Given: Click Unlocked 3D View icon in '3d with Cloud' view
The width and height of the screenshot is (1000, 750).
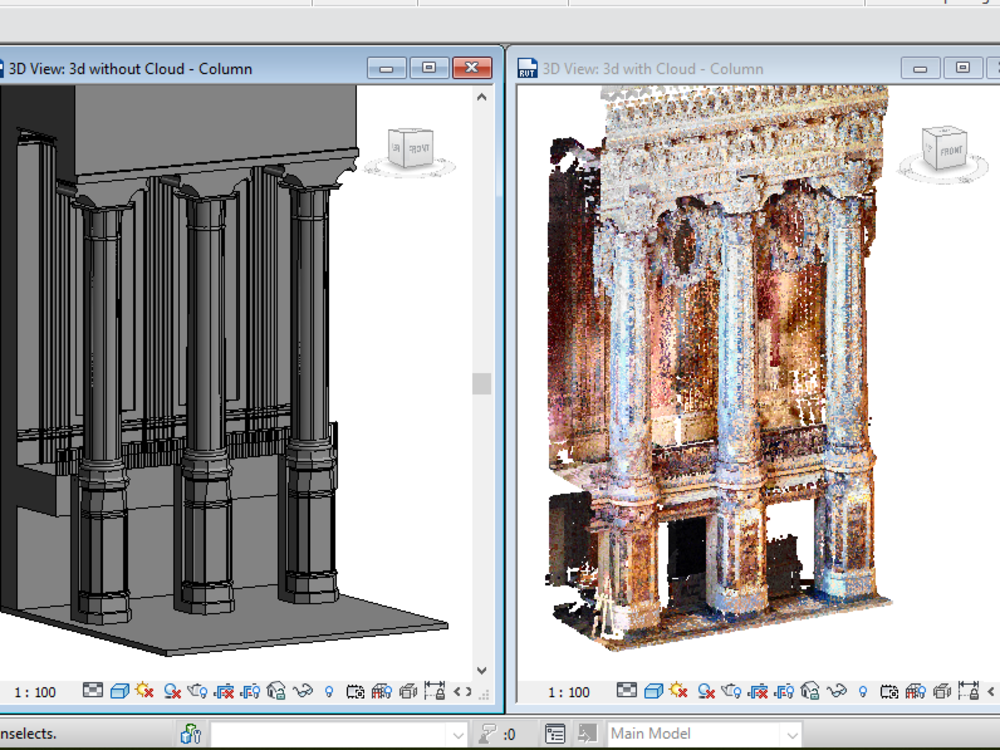Looking at the screenshot, I should tap(810, 691).
